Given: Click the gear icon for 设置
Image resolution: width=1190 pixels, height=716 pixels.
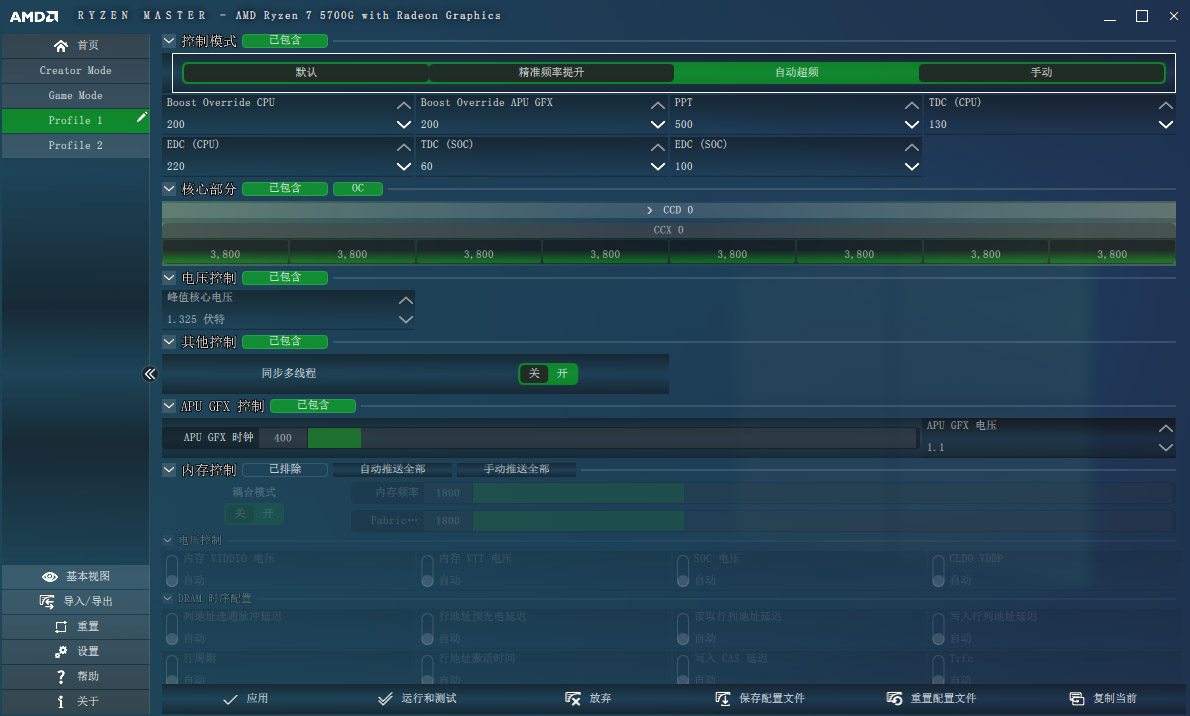Looking at the screenshot, I should [x=61, y=652].
